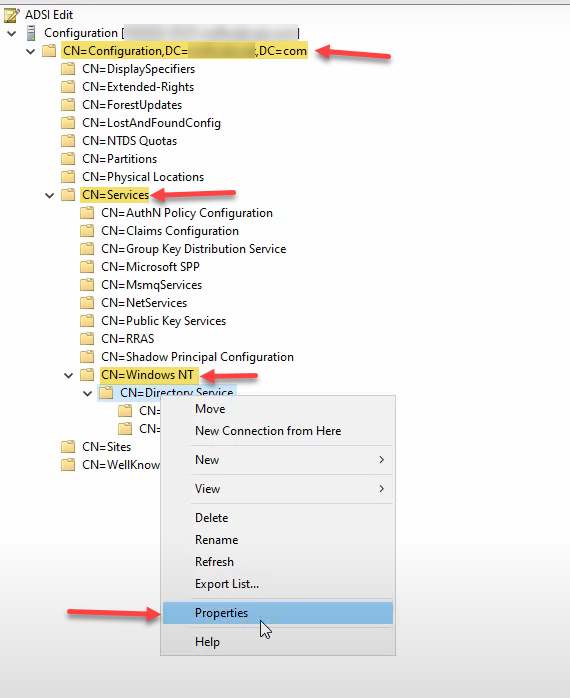Click the CN=Windows NT folder icon
570x698 pixels.
(87, 375)
